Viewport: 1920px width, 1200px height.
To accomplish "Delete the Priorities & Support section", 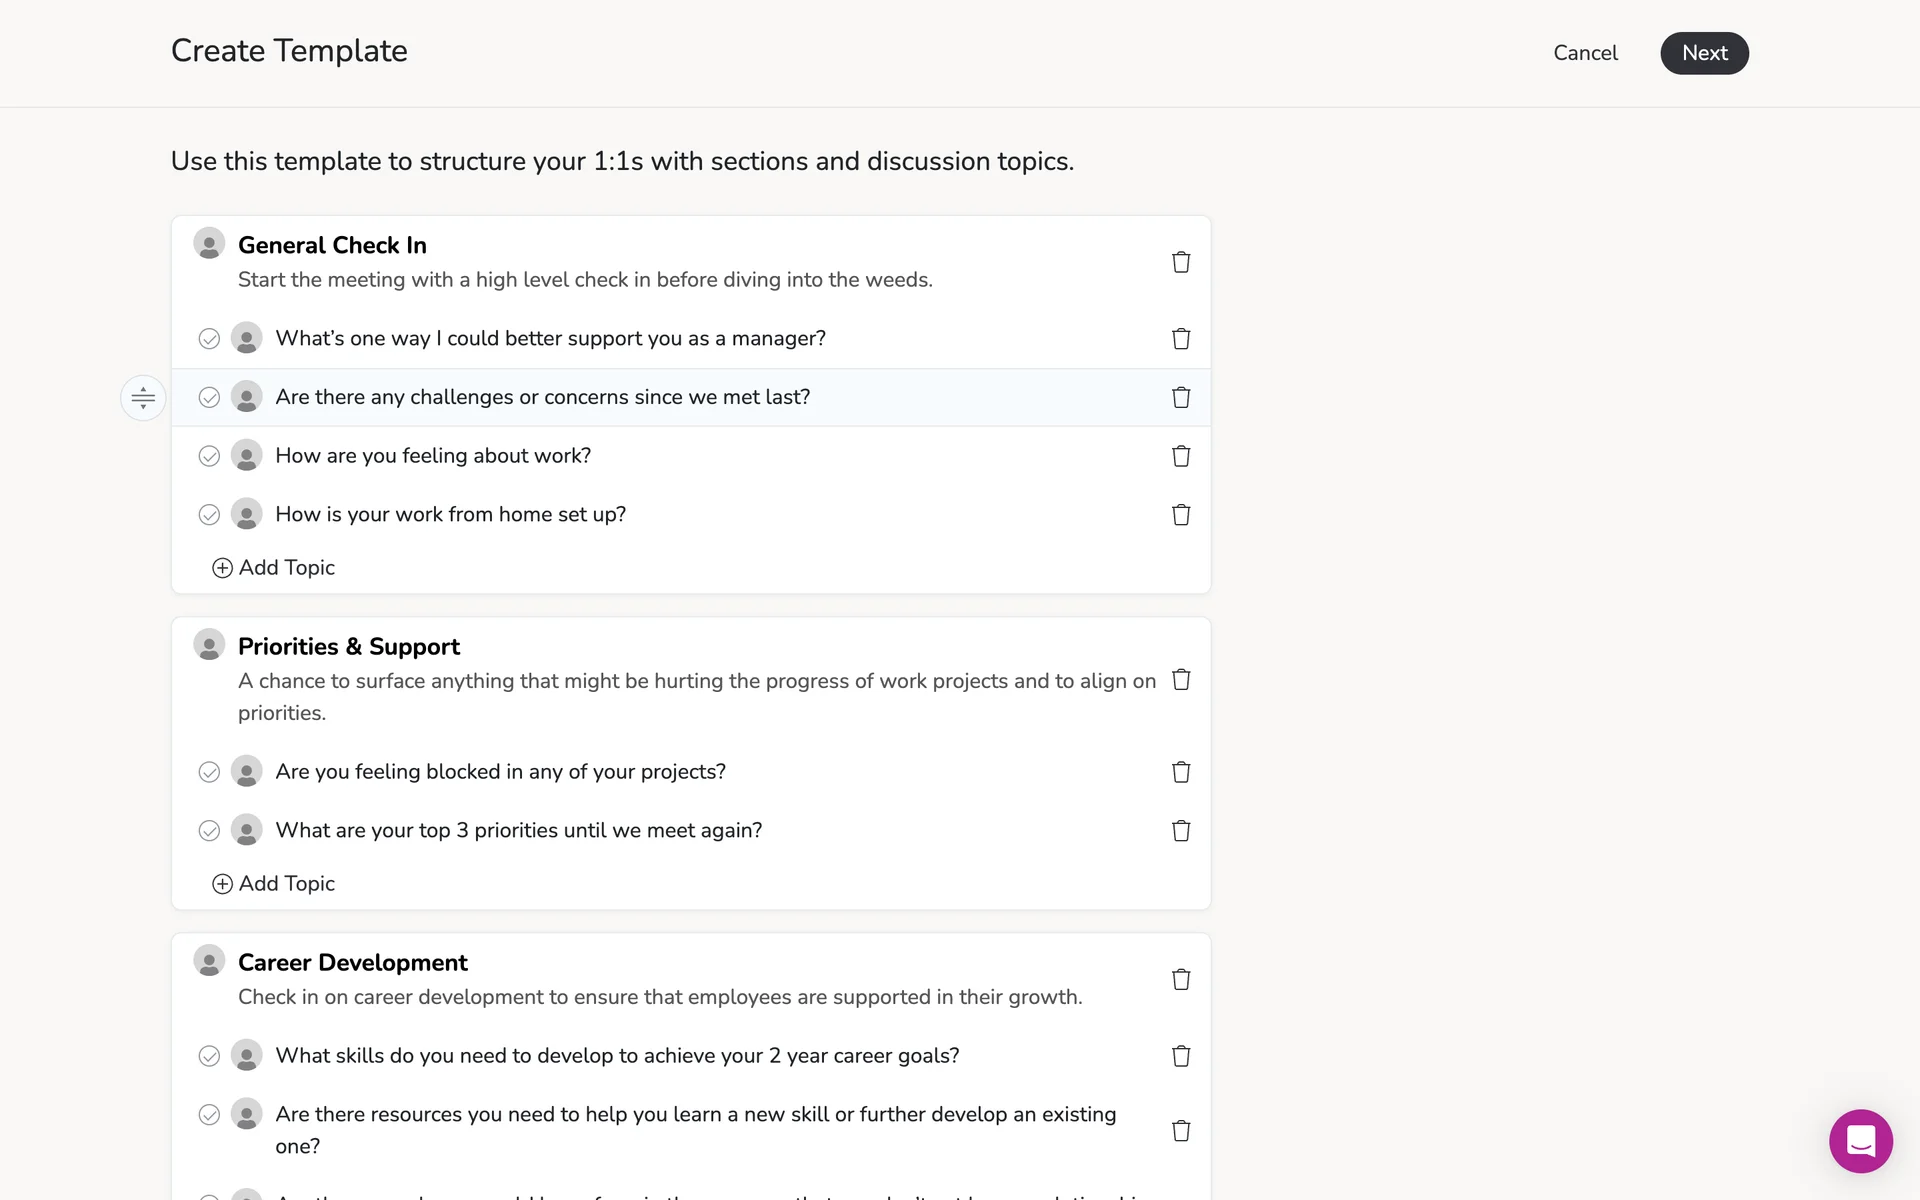I will click(1181, 680).
